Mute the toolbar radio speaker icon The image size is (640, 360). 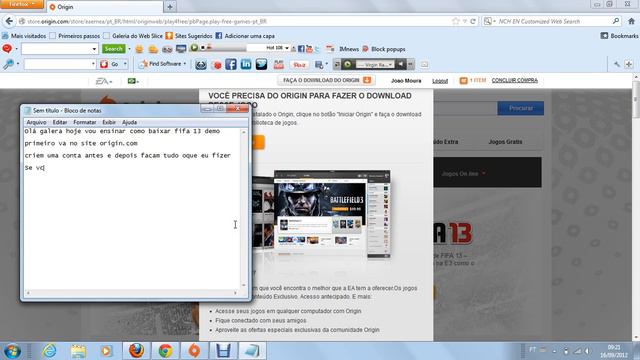(x=400, y=64)
